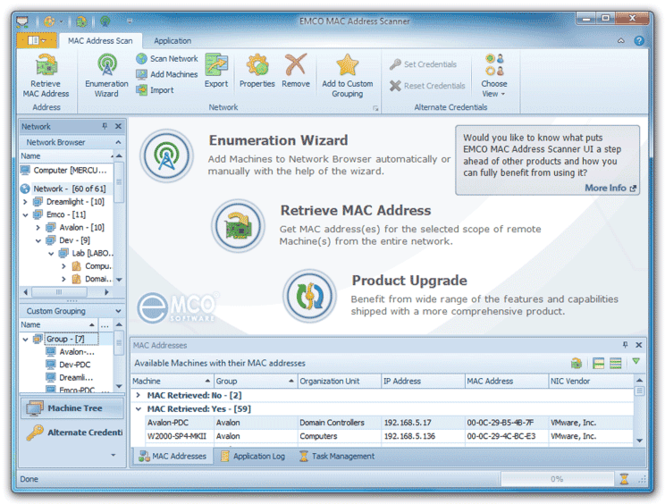Screen dimensions: 665x504
Task: Pin the MAC Addresses panel
Action: pyautogui.click(x=625, y=345)
